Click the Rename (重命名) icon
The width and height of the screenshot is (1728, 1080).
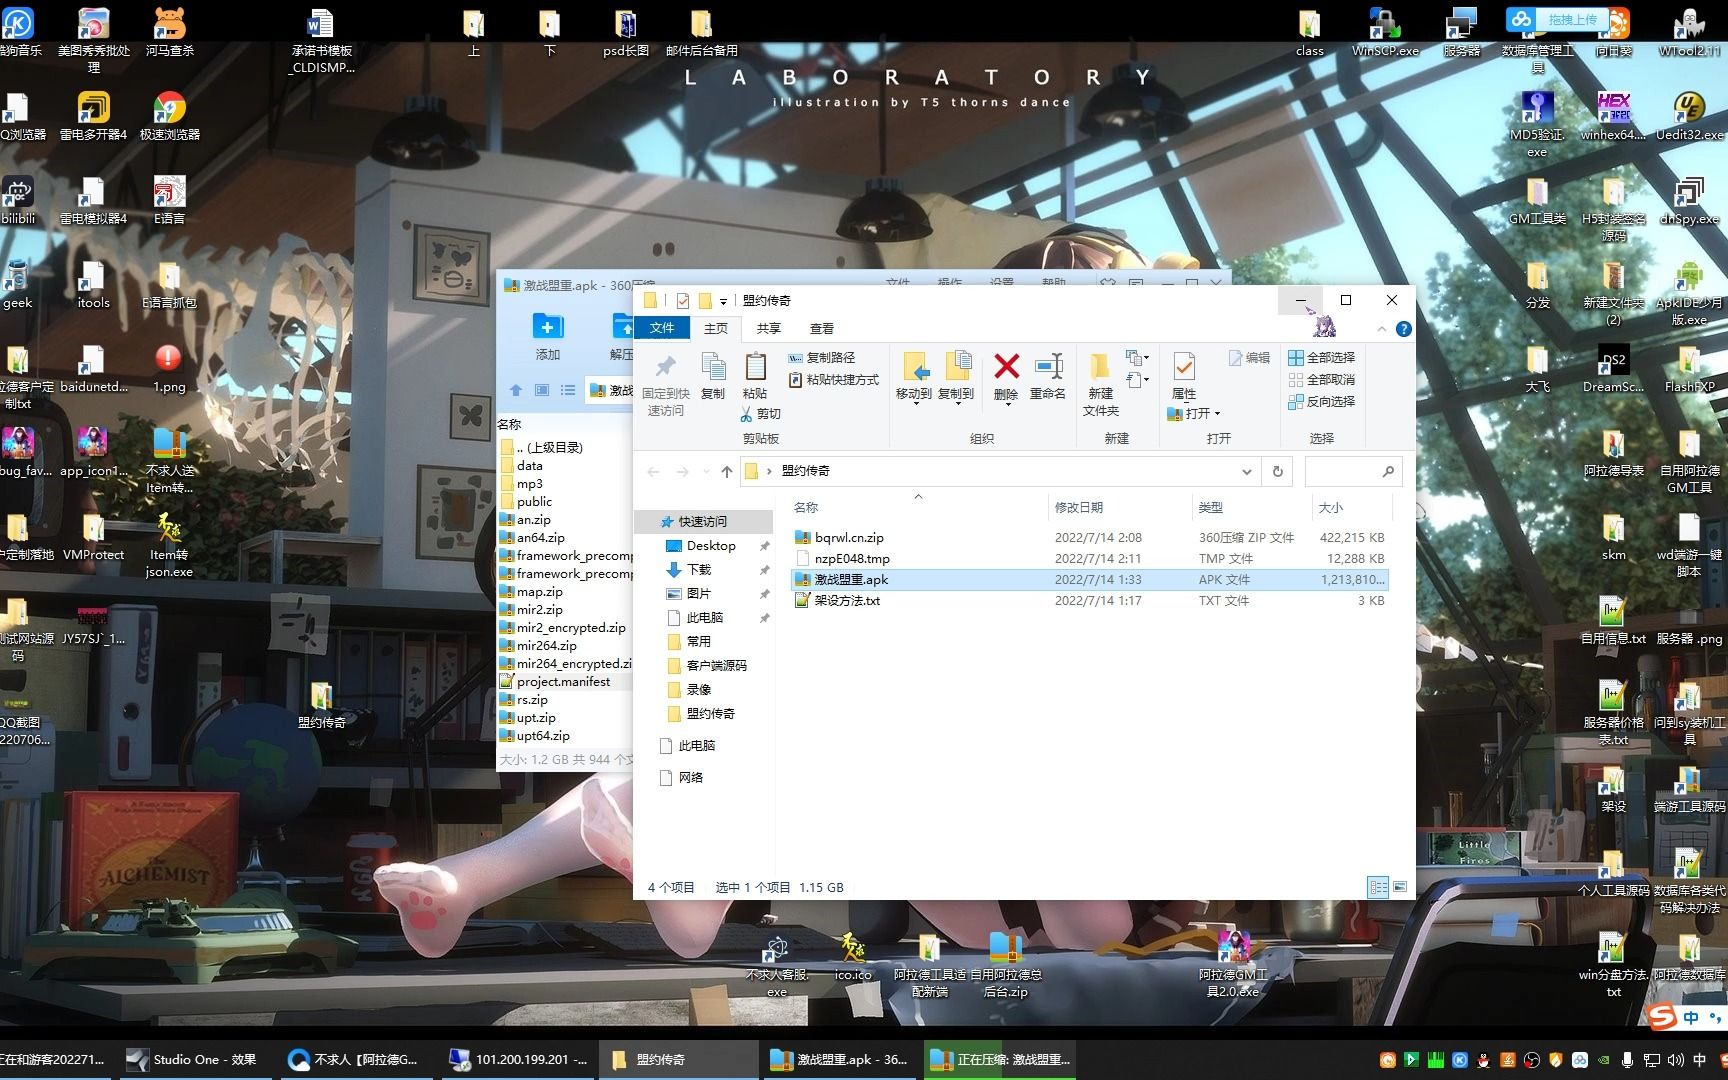[1048, 376]
